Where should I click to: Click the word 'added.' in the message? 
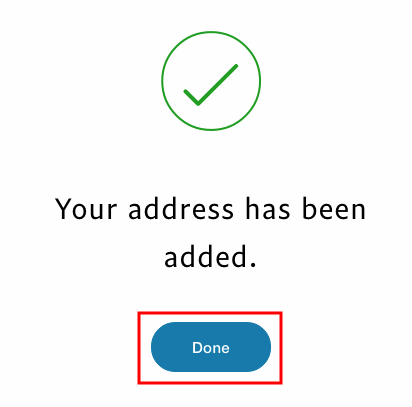pyautogui.click(x=211, y=257)
